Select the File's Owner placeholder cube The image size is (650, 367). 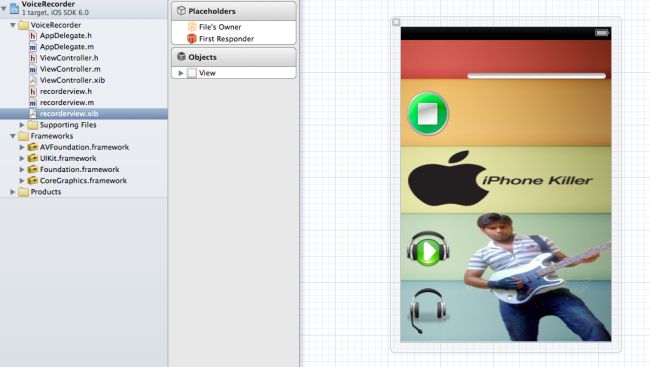click(x=192, y=27)
